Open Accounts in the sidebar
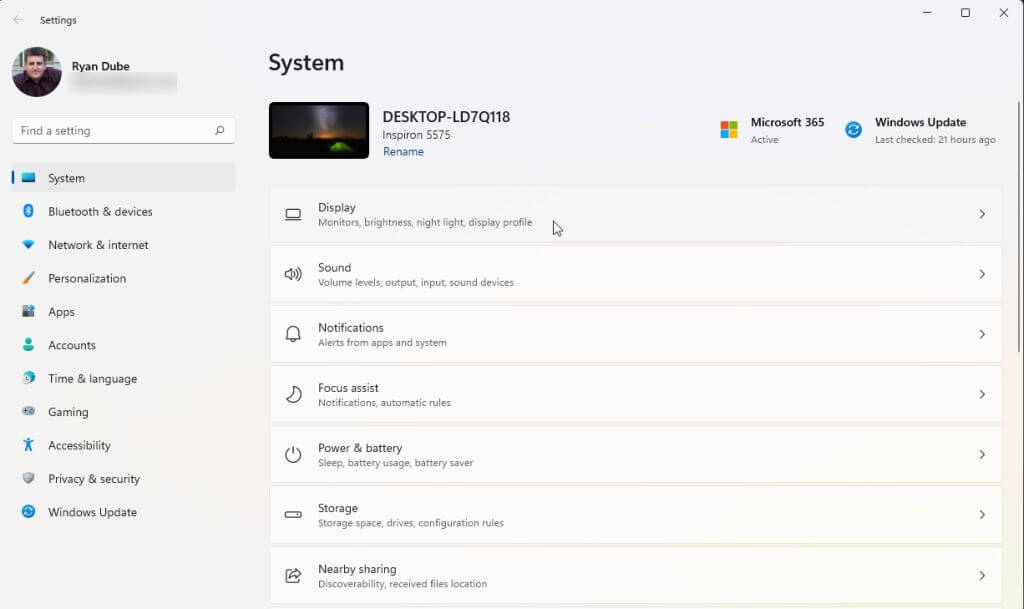 coord(72,345)
